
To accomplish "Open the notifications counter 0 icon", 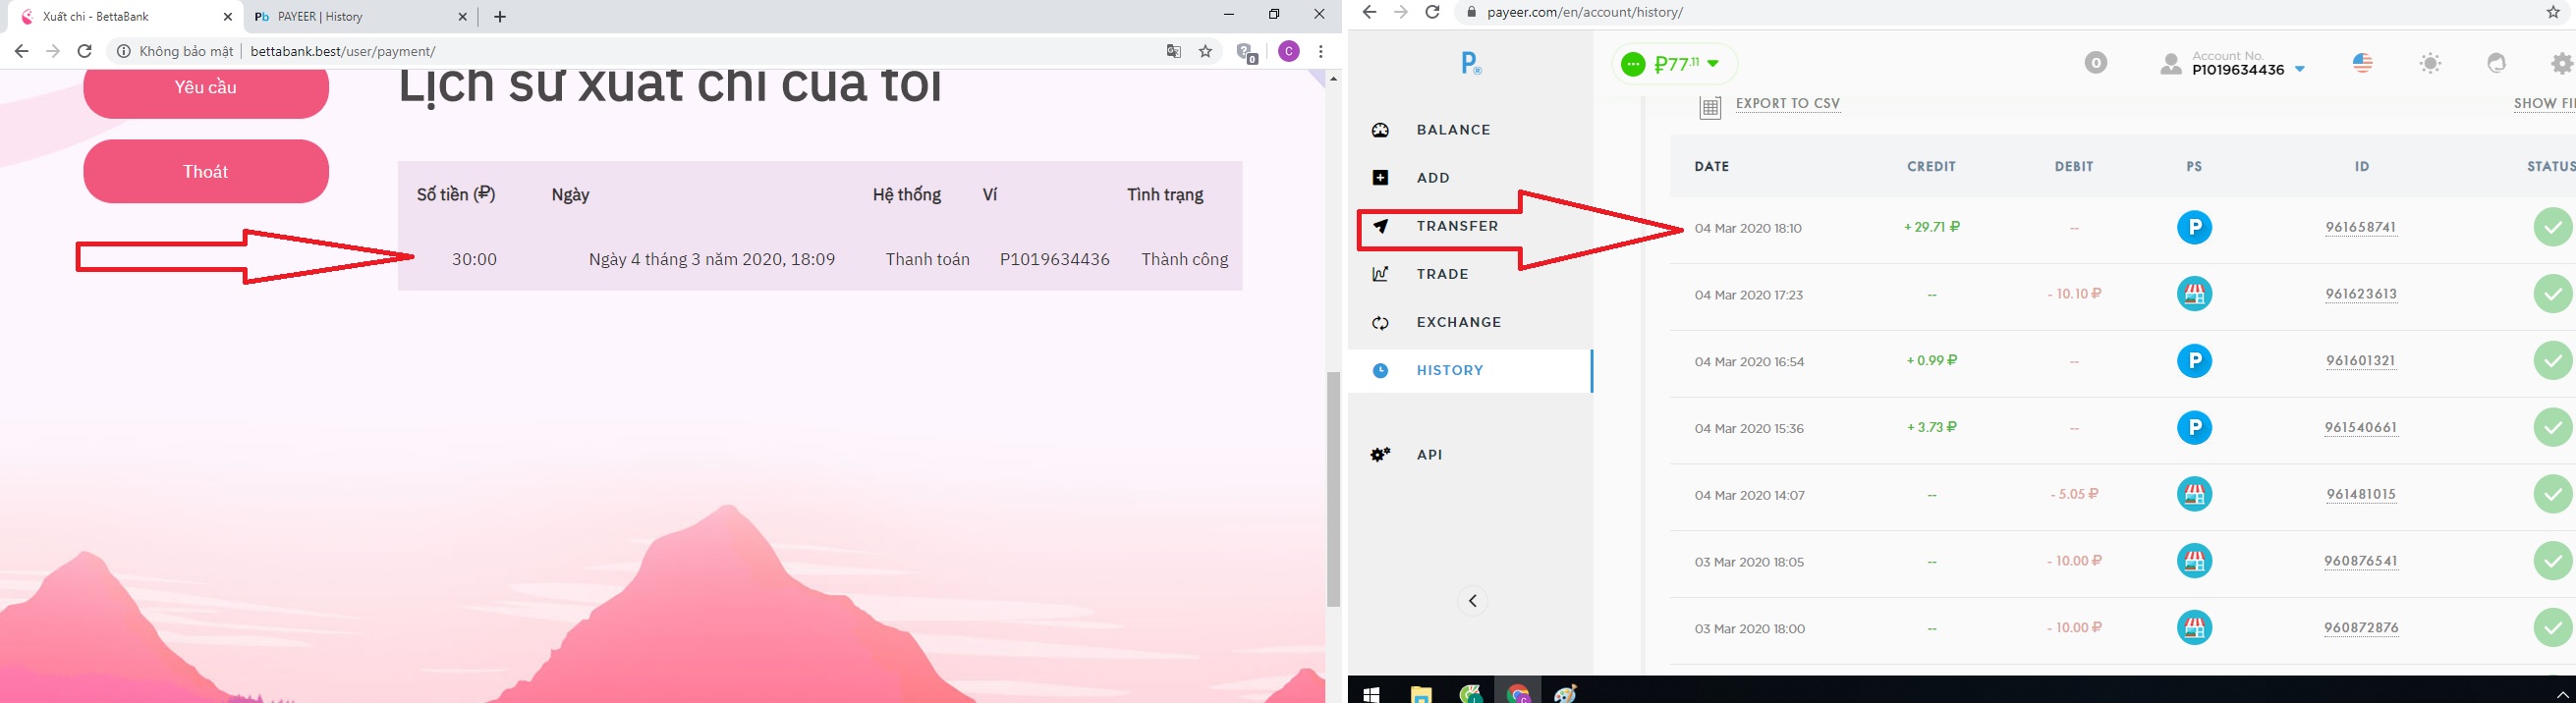I will (x=2096, y=63).
